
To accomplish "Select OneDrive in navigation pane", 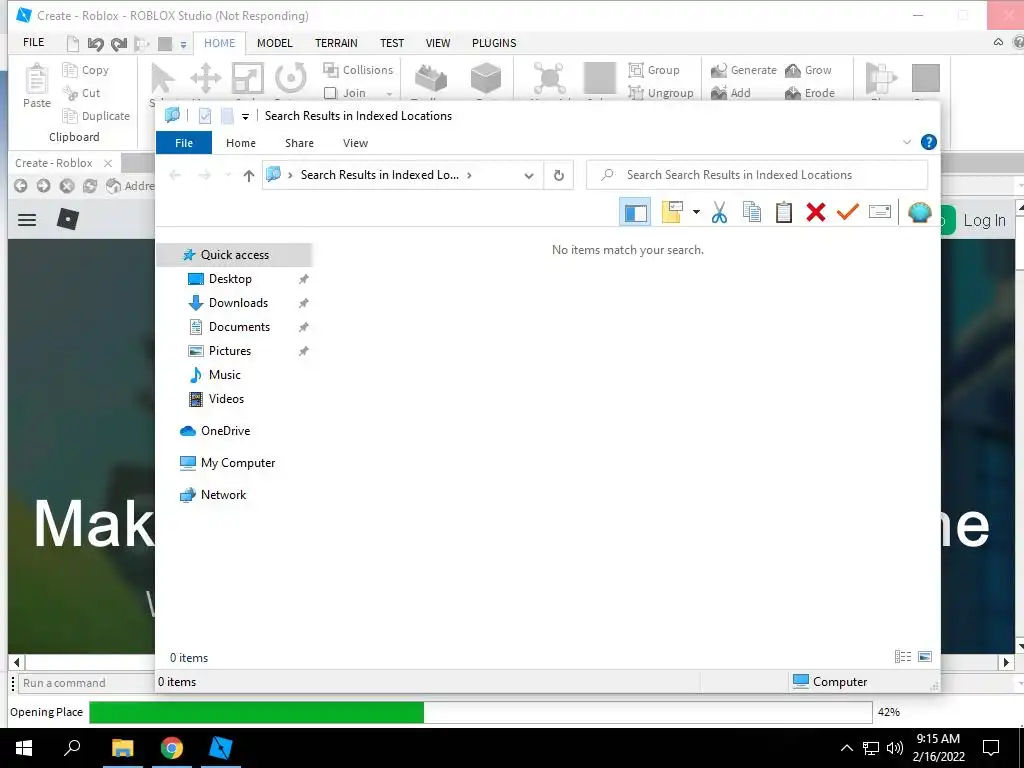I will 225,431.
